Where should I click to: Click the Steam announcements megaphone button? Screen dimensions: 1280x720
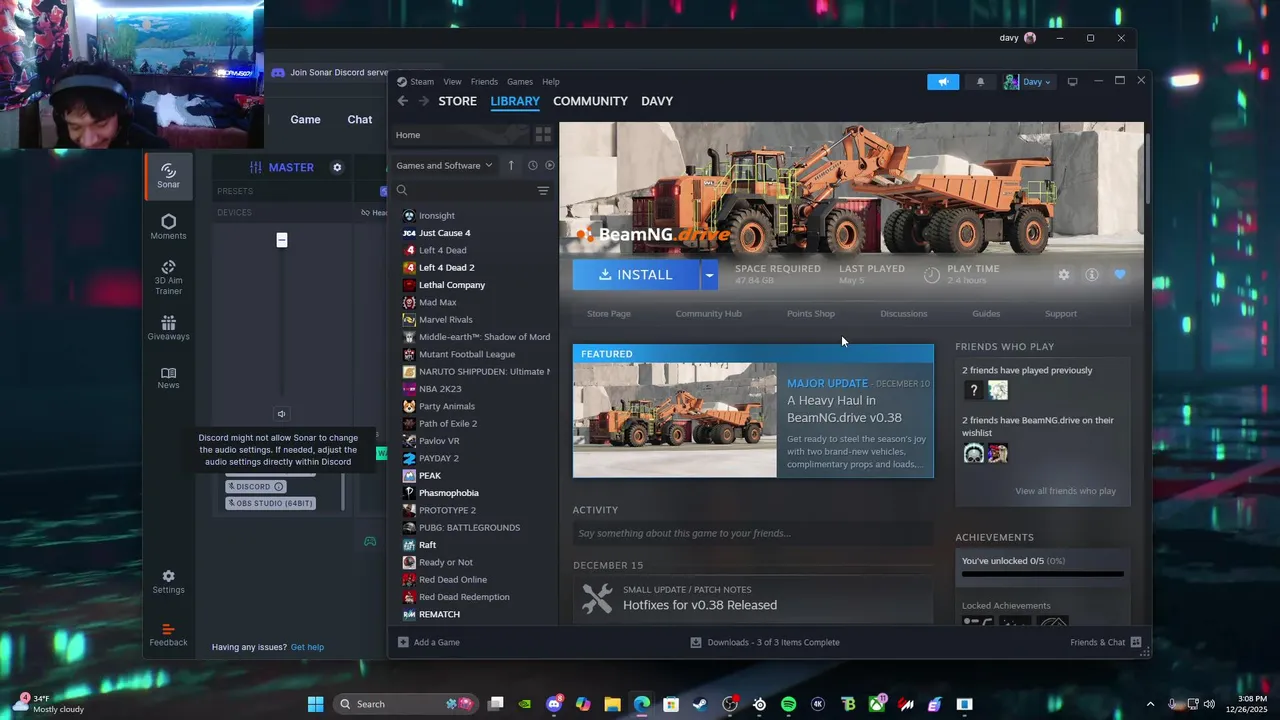click(x=943, y=82)
